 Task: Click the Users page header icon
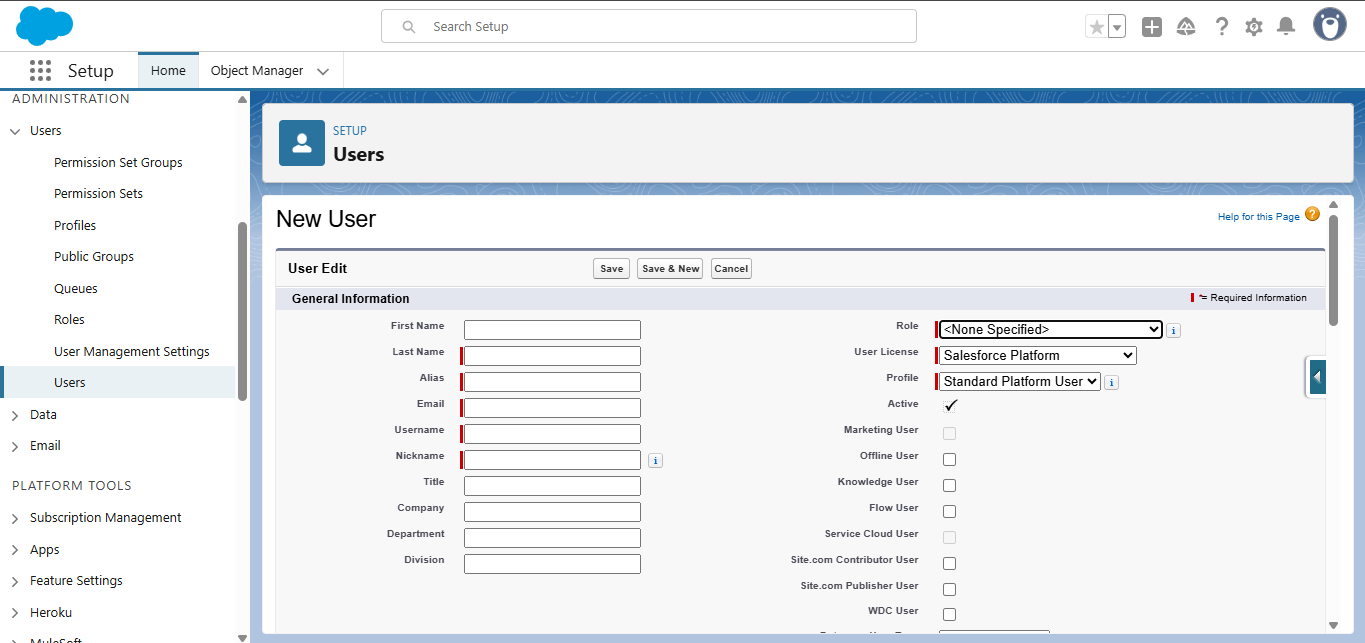pos(302,143)
